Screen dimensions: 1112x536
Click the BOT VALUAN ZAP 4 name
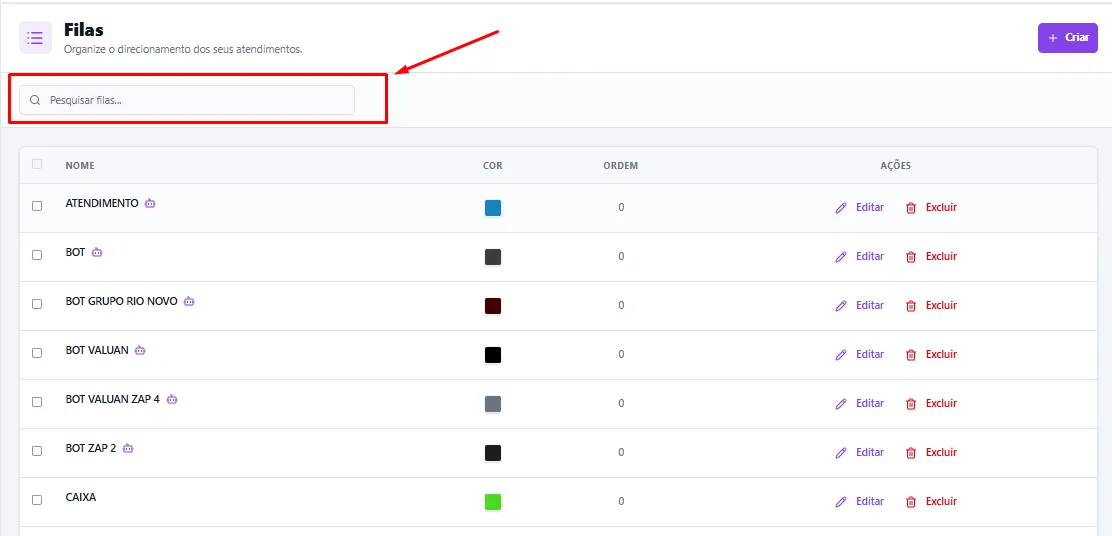tap(113, 399)
